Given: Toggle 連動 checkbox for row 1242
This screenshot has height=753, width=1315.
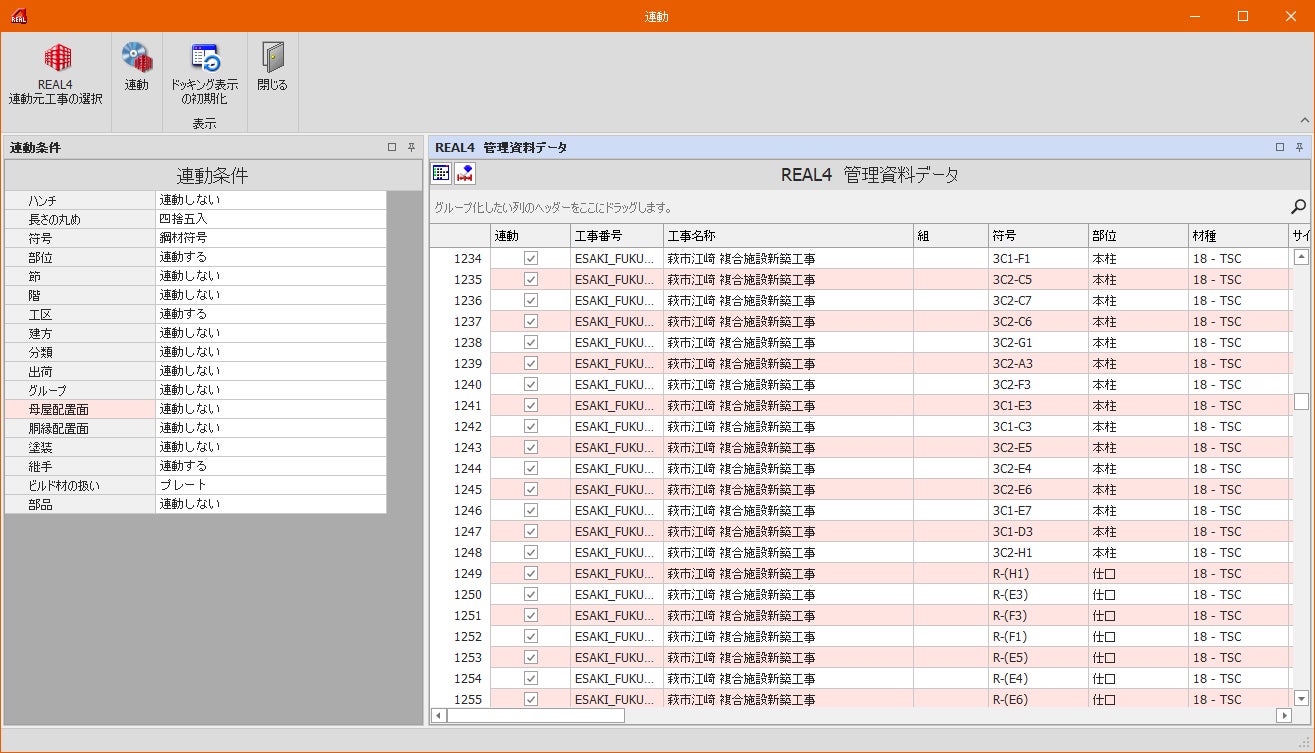Looking at the screenshot, I should pyautogui.click(x=531, y=426).
